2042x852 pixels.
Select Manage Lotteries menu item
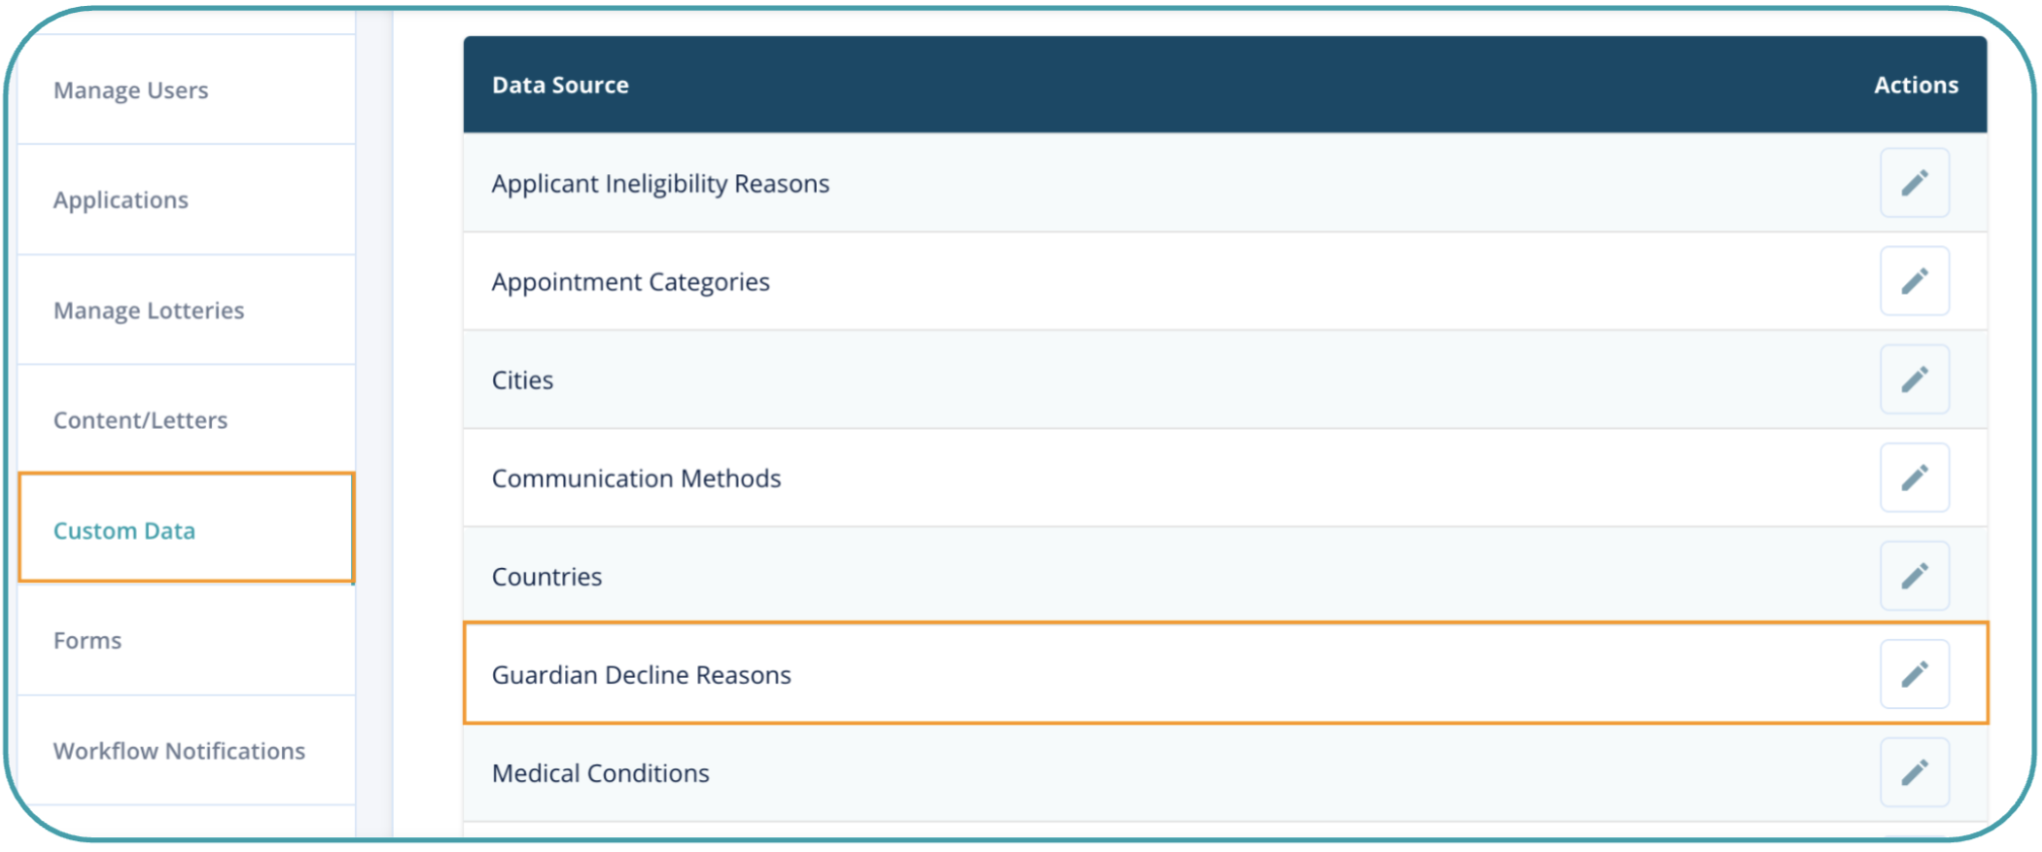[x=149, y=310]
